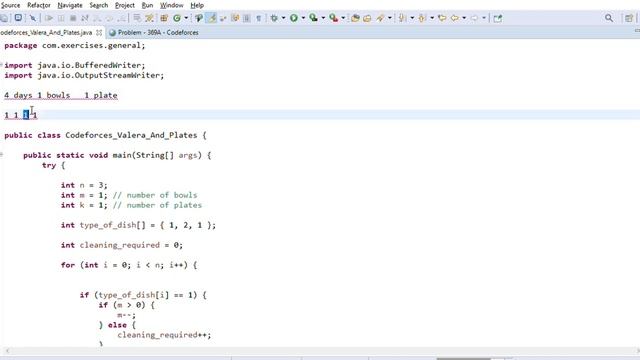The width and height of the screenshot is (640, 360).
Task: Open the Coverage dropdown arrow
Action: click(323, 18)
